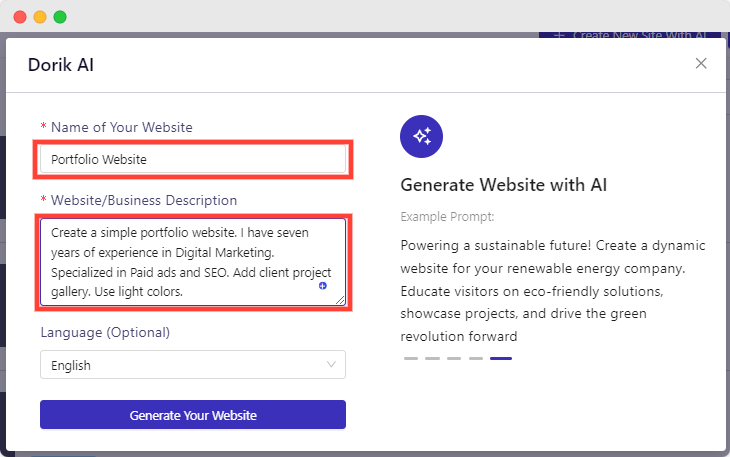Click the Generate Your Website button
This screenshot has height=457, width=730.
(193, 414)
